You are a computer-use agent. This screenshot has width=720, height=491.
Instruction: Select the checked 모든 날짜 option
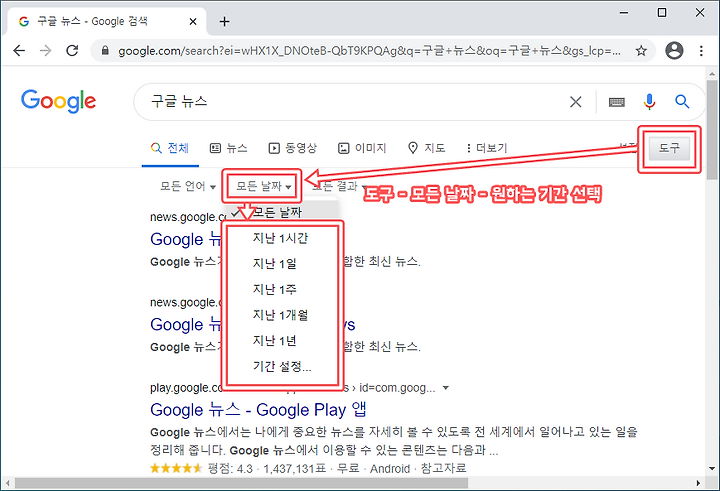(x=281, y=212)
